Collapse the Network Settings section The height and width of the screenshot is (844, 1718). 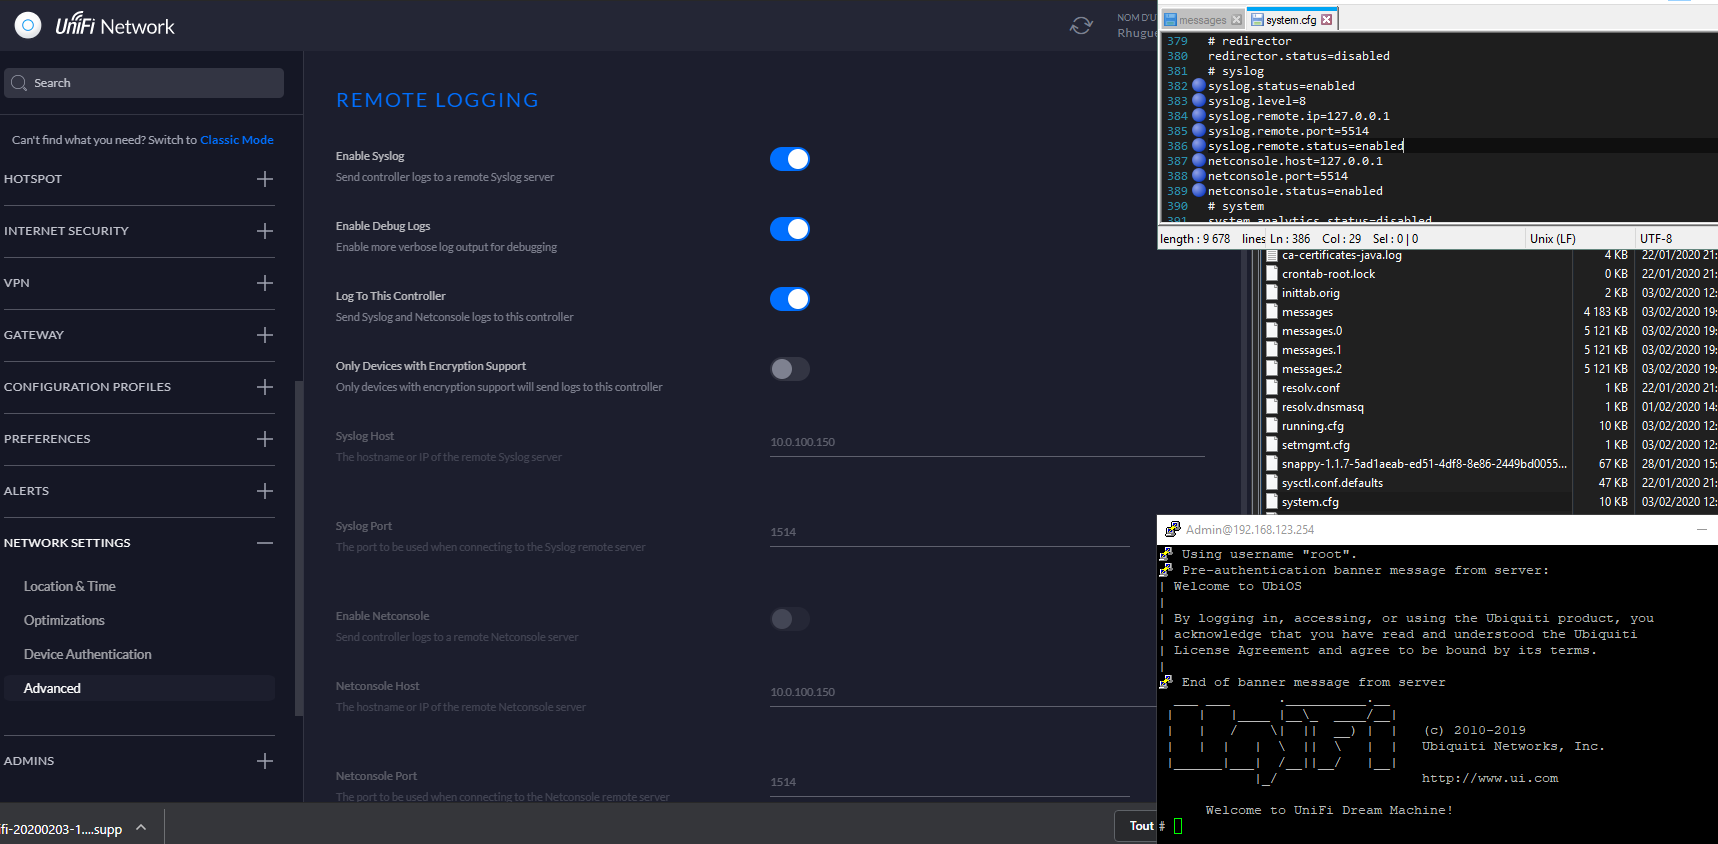point(264,543)
